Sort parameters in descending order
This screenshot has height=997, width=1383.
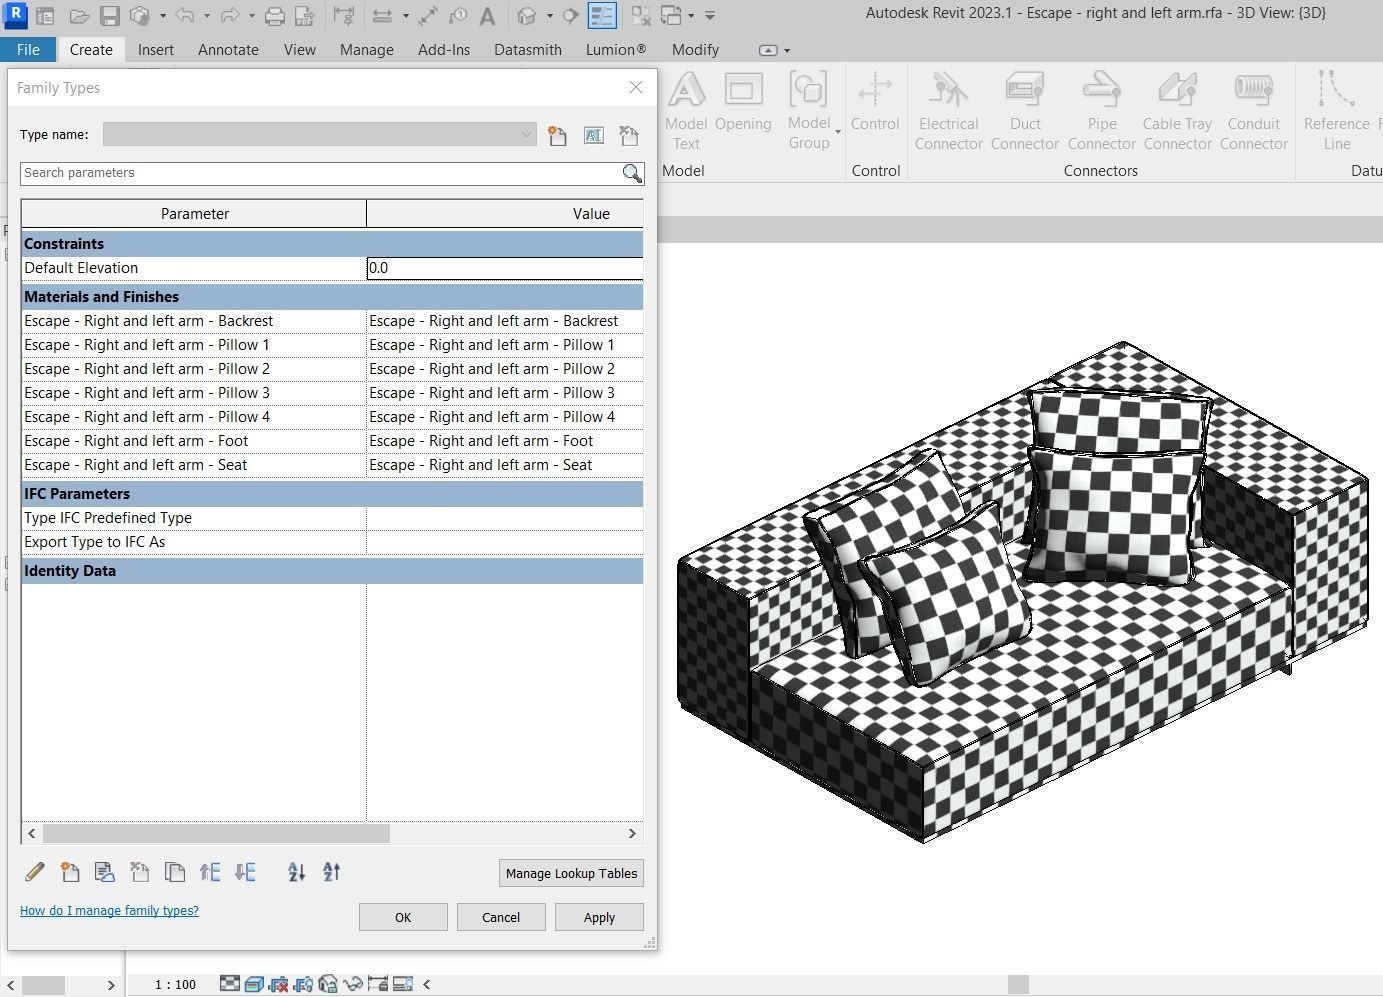(332, 872)
